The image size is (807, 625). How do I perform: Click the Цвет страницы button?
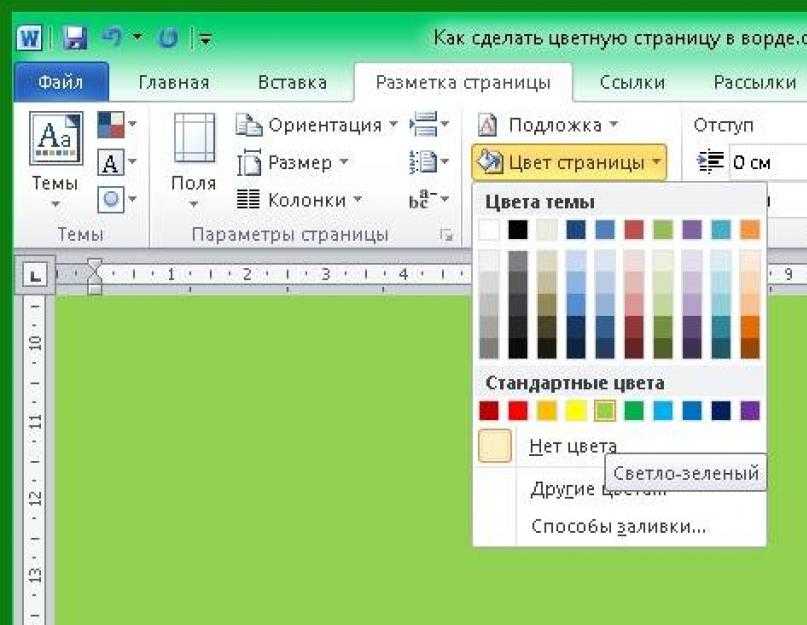(569, 163)
